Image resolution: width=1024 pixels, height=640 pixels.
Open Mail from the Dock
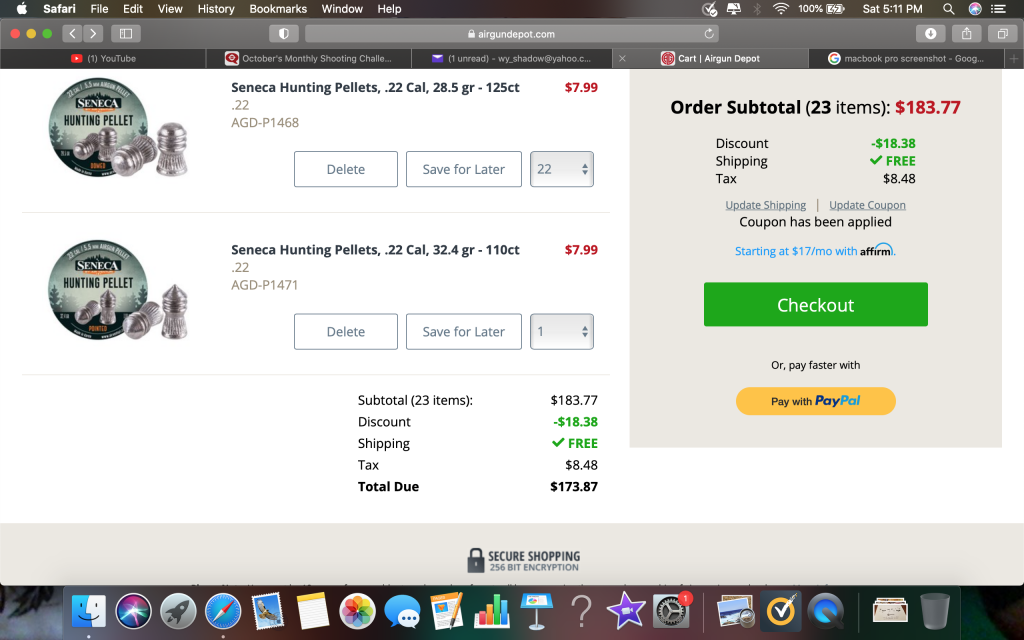tap(268, 611)
